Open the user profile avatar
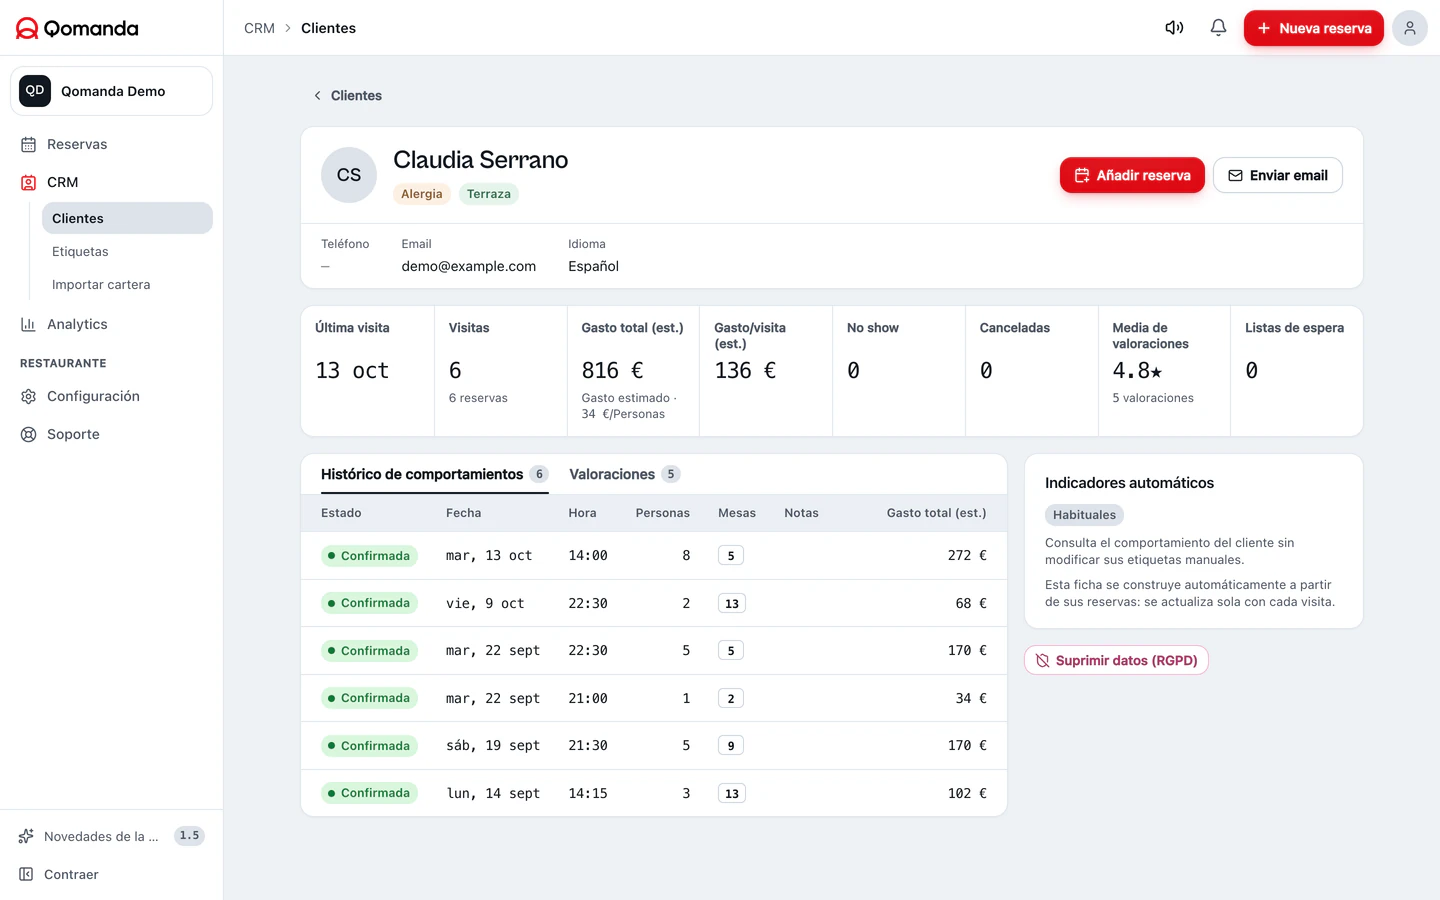 pyautogui.click(x=1410, y=28)
